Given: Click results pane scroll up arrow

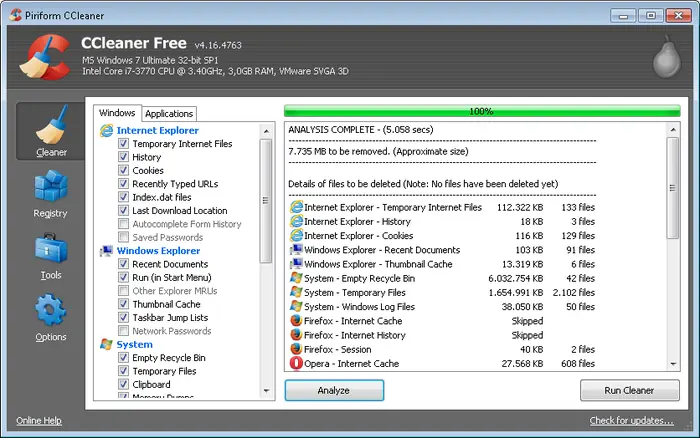Looking at the screenshot, I should tap(673, 129).
